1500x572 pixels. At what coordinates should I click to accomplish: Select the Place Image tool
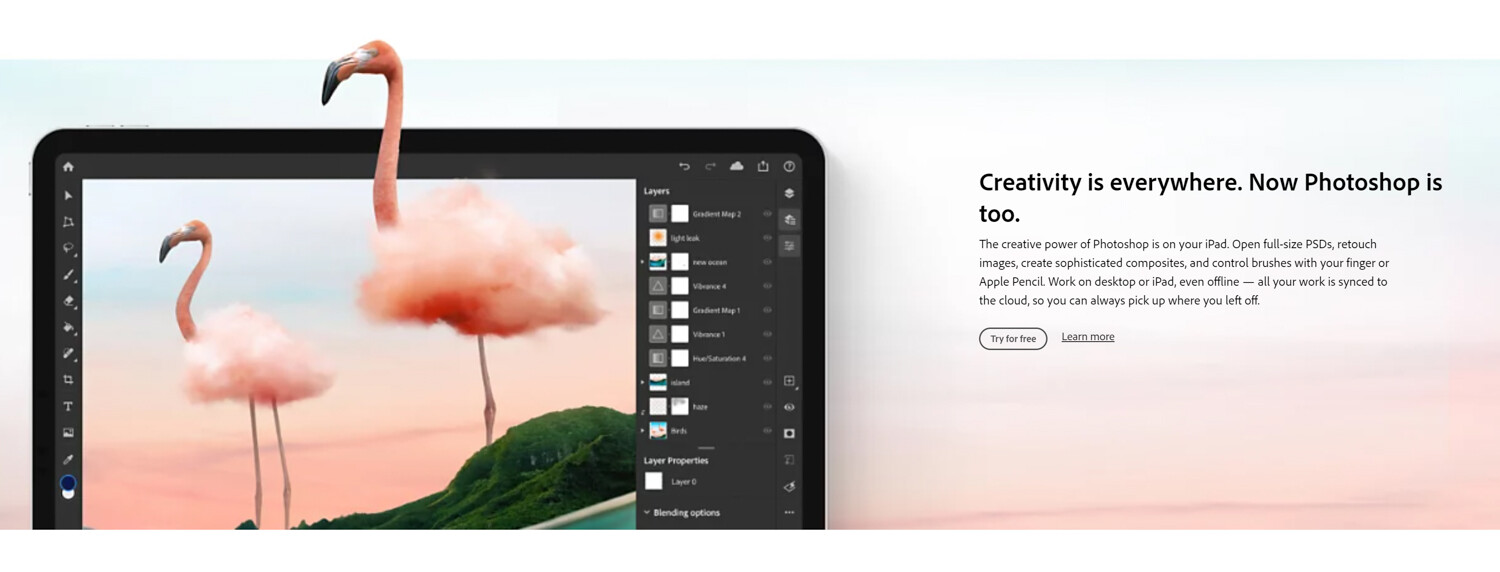pos(68,432)
